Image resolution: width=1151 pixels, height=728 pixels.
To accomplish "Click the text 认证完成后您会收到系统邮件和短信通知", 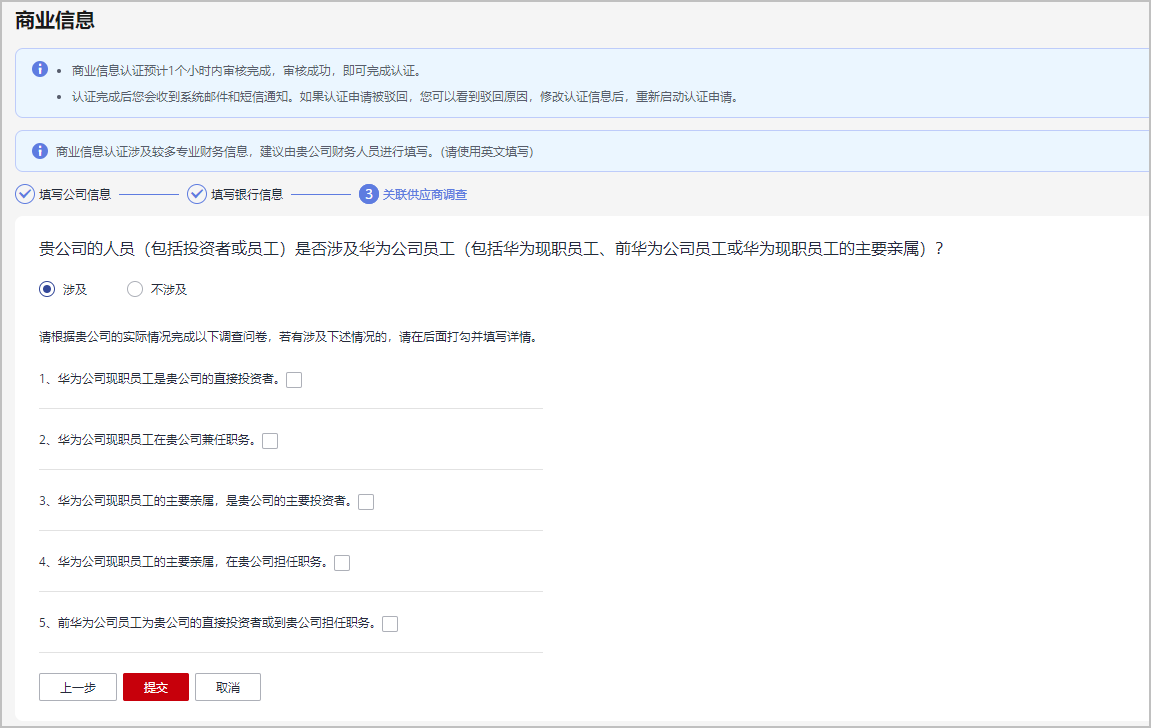I will pyautogui.click(x=180, y=97).
